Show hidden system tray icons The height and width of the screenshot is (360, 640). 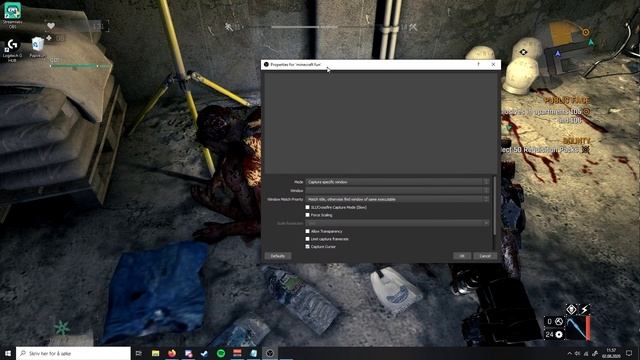pyautogui.click(x=570, y=353)
